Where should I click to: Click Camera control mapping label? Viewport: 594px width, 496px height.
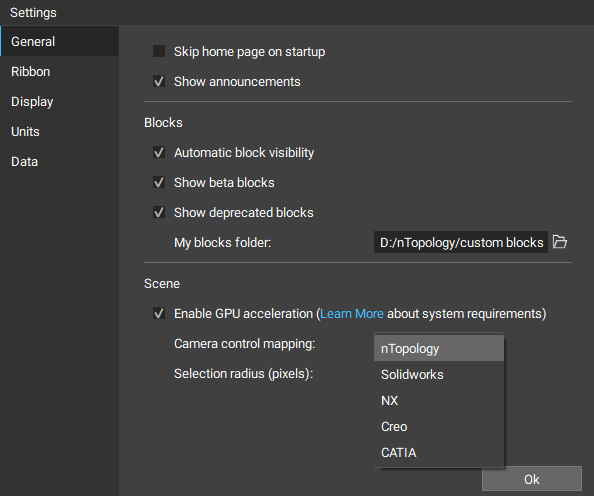(244, 344)
